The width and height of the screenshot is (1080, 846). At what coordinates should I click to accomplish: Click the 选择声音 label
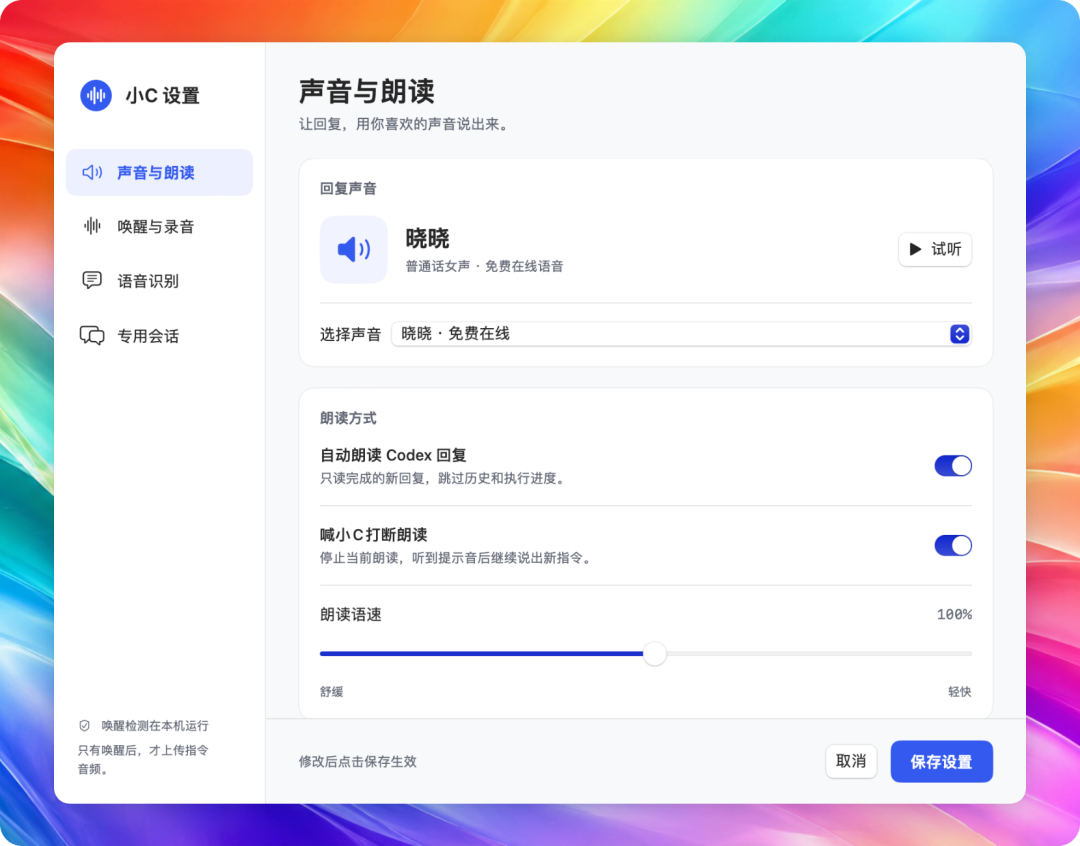click(x=350, y=334)
